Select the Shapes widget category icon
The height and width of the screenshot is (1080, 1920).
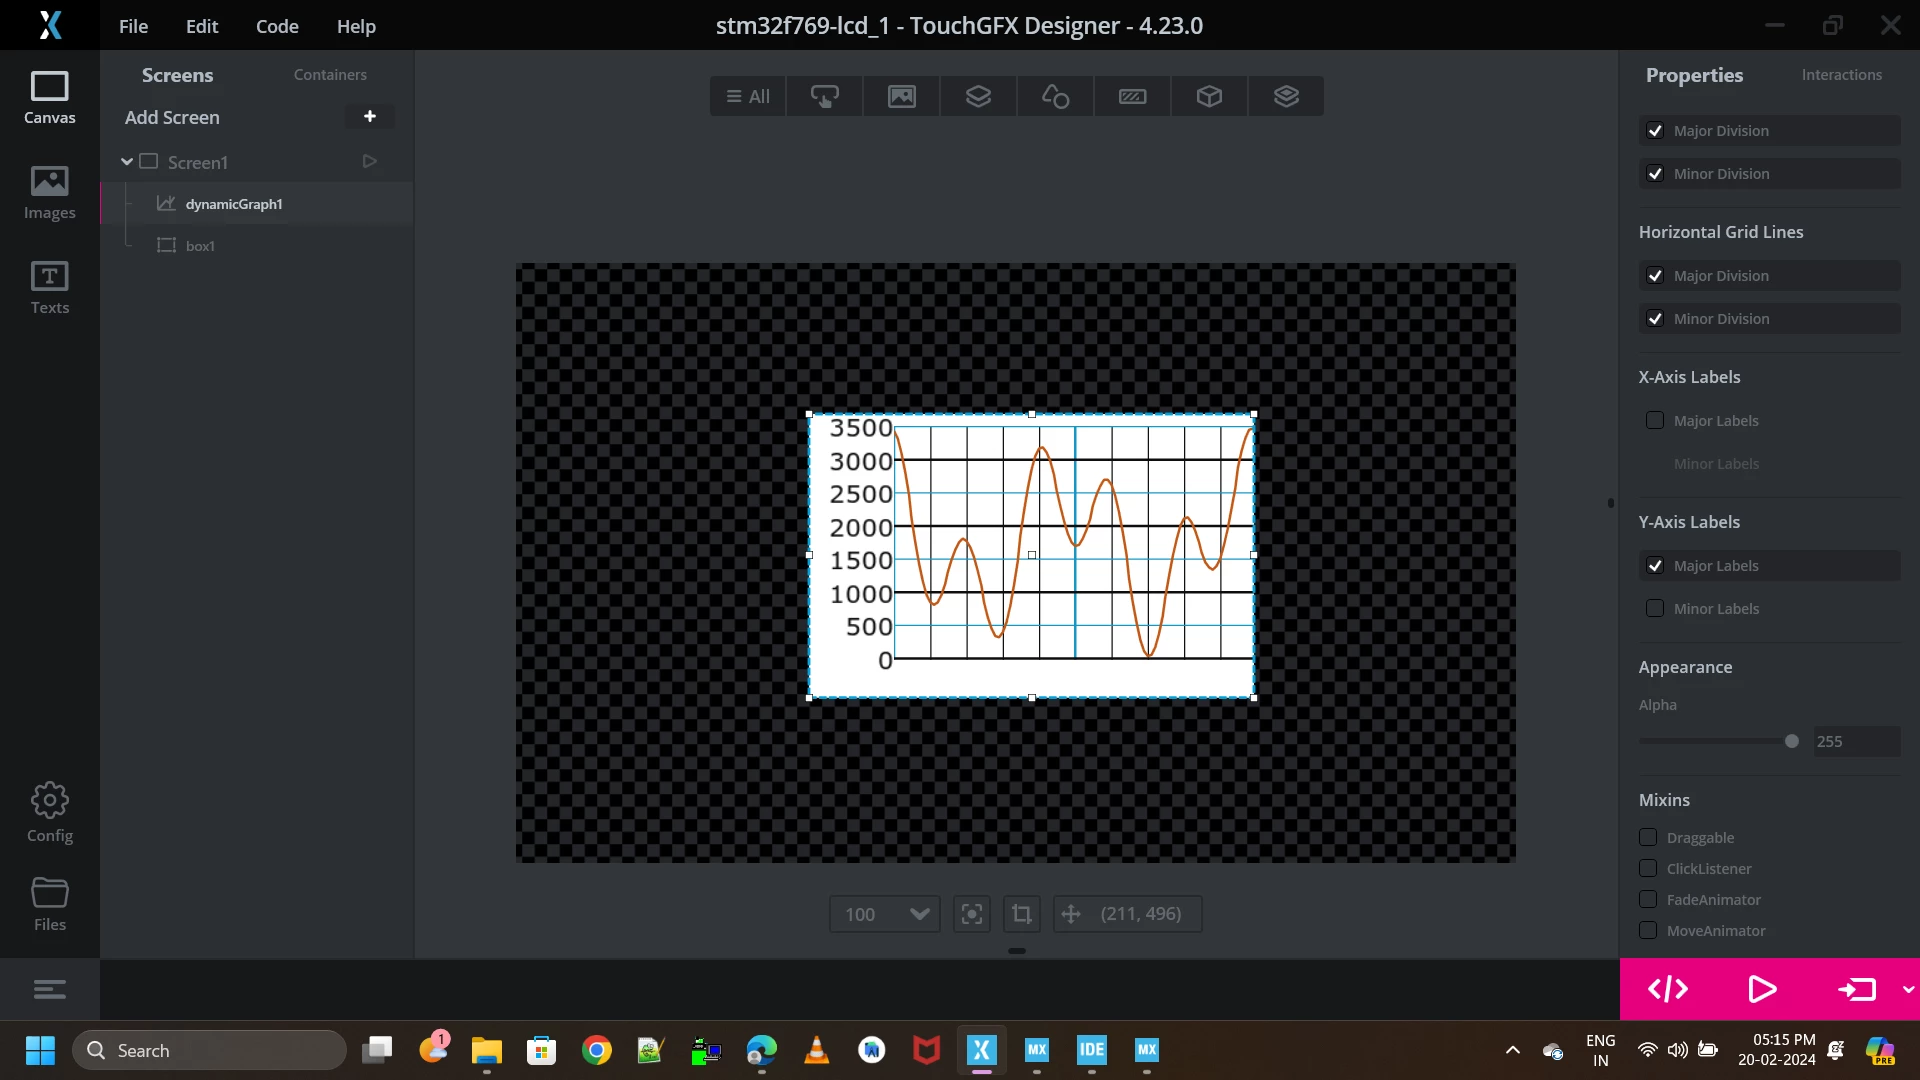tap(1056, 96)
